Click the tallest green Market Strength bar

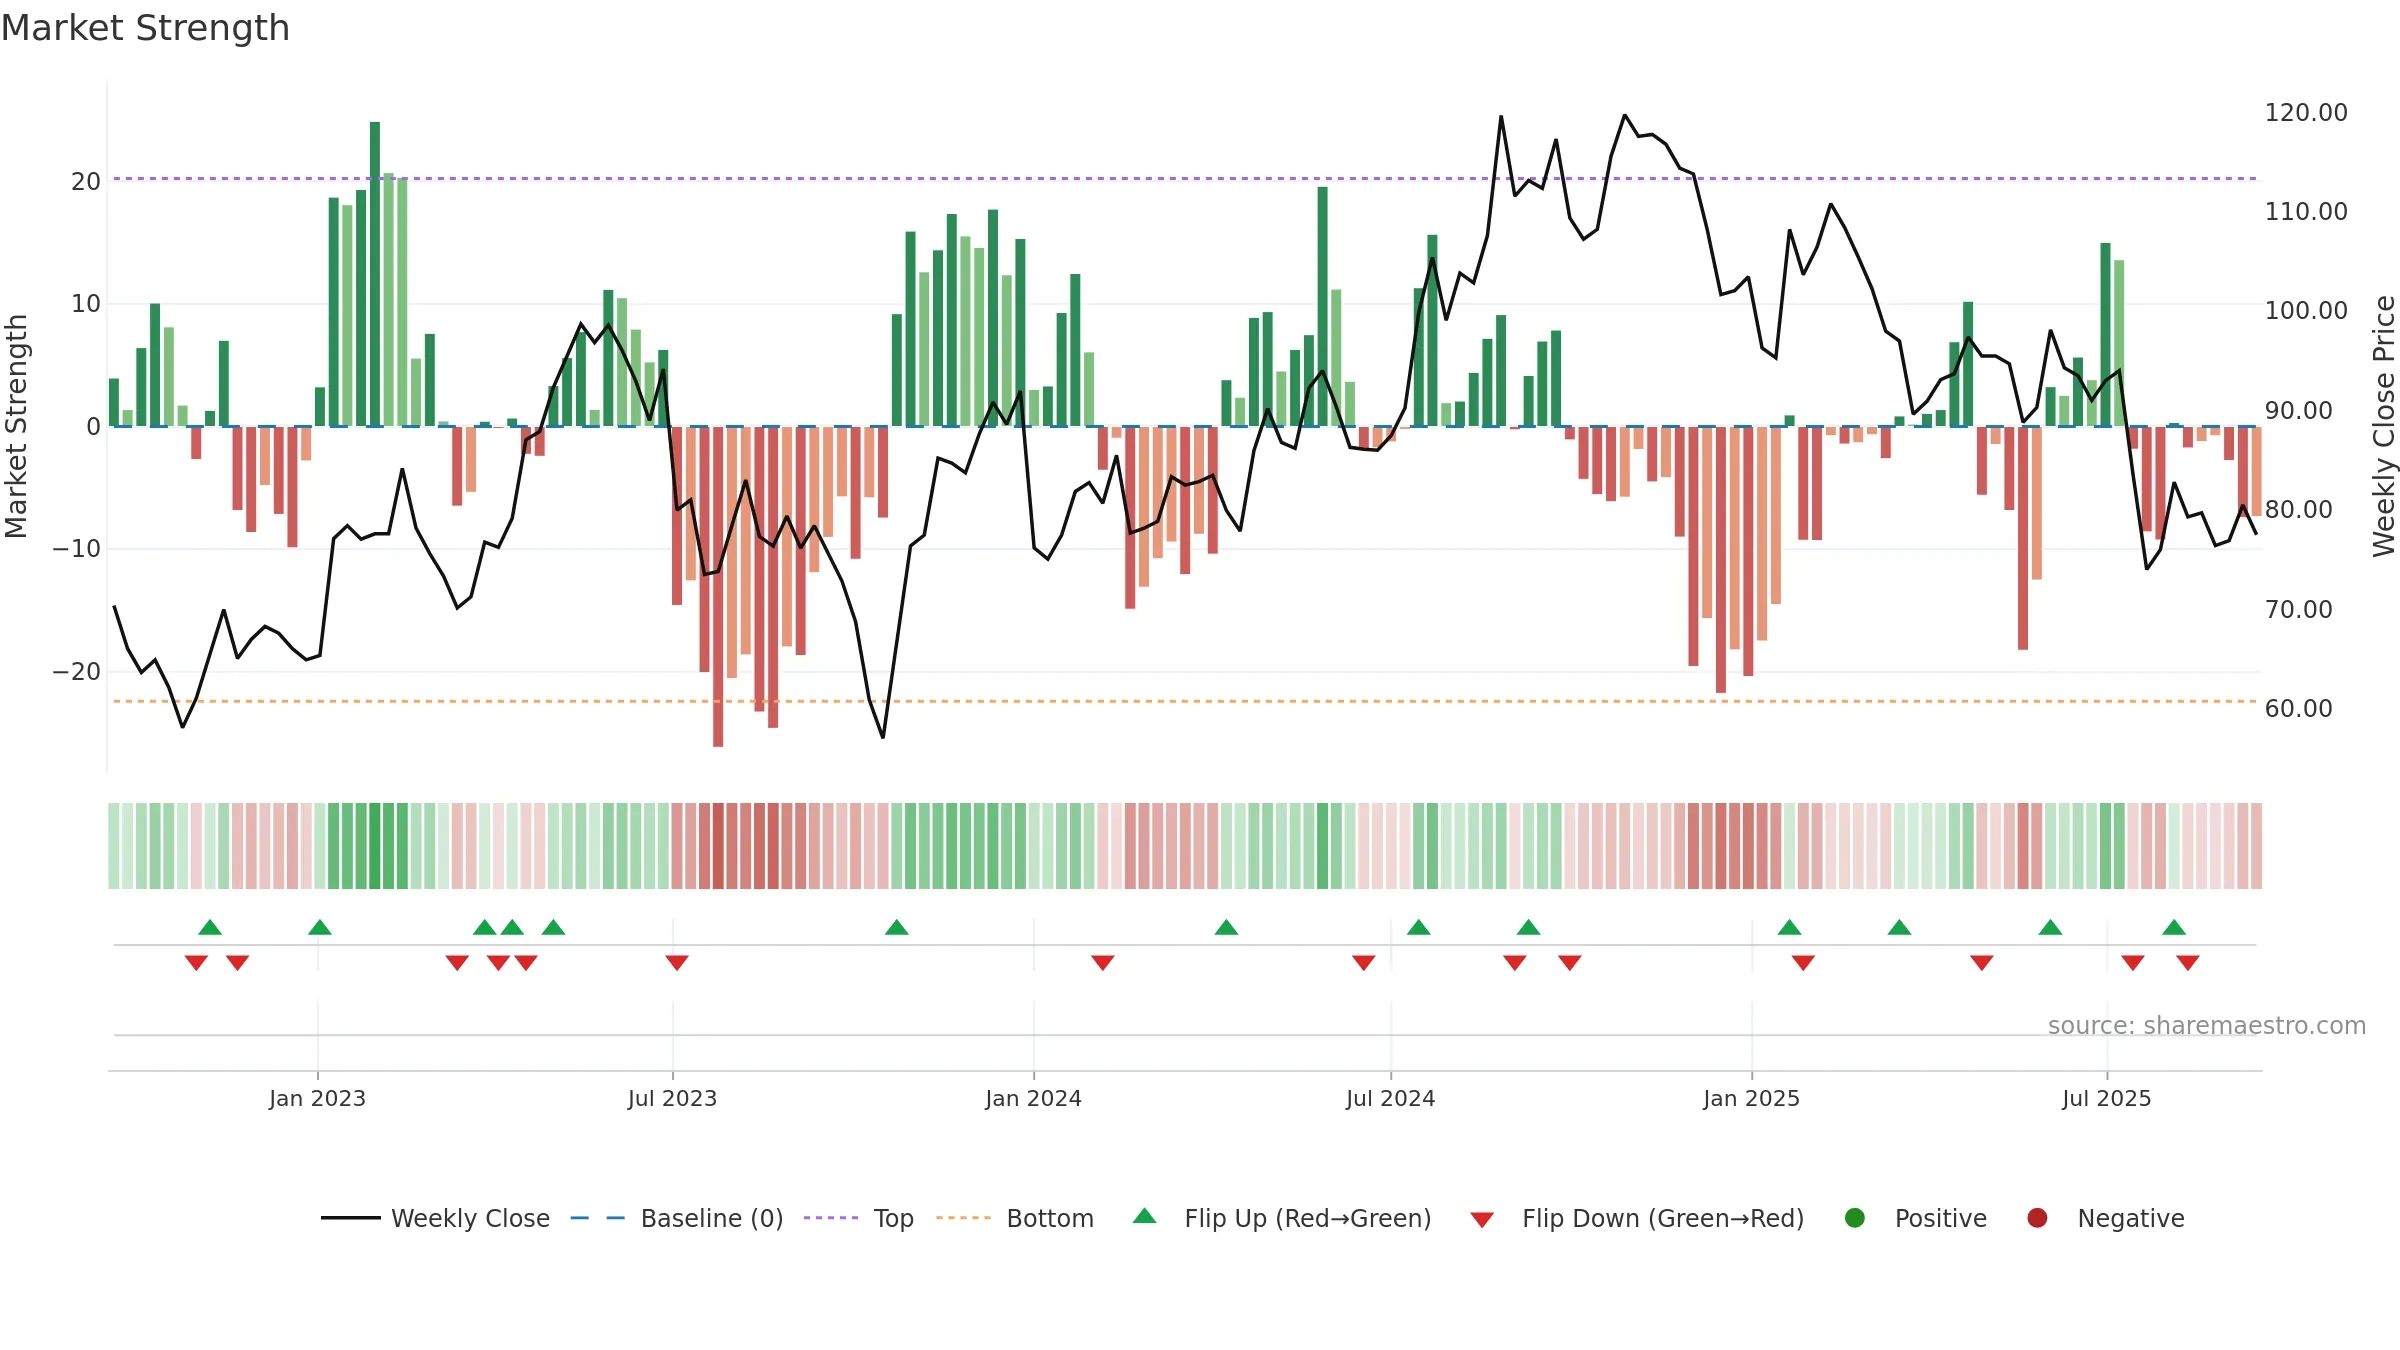click(x=375, y=274)
